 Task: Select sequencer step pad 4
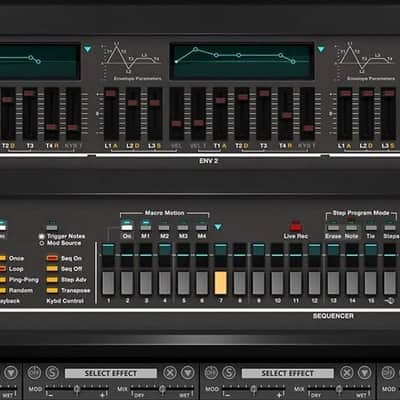coord(165,283)
